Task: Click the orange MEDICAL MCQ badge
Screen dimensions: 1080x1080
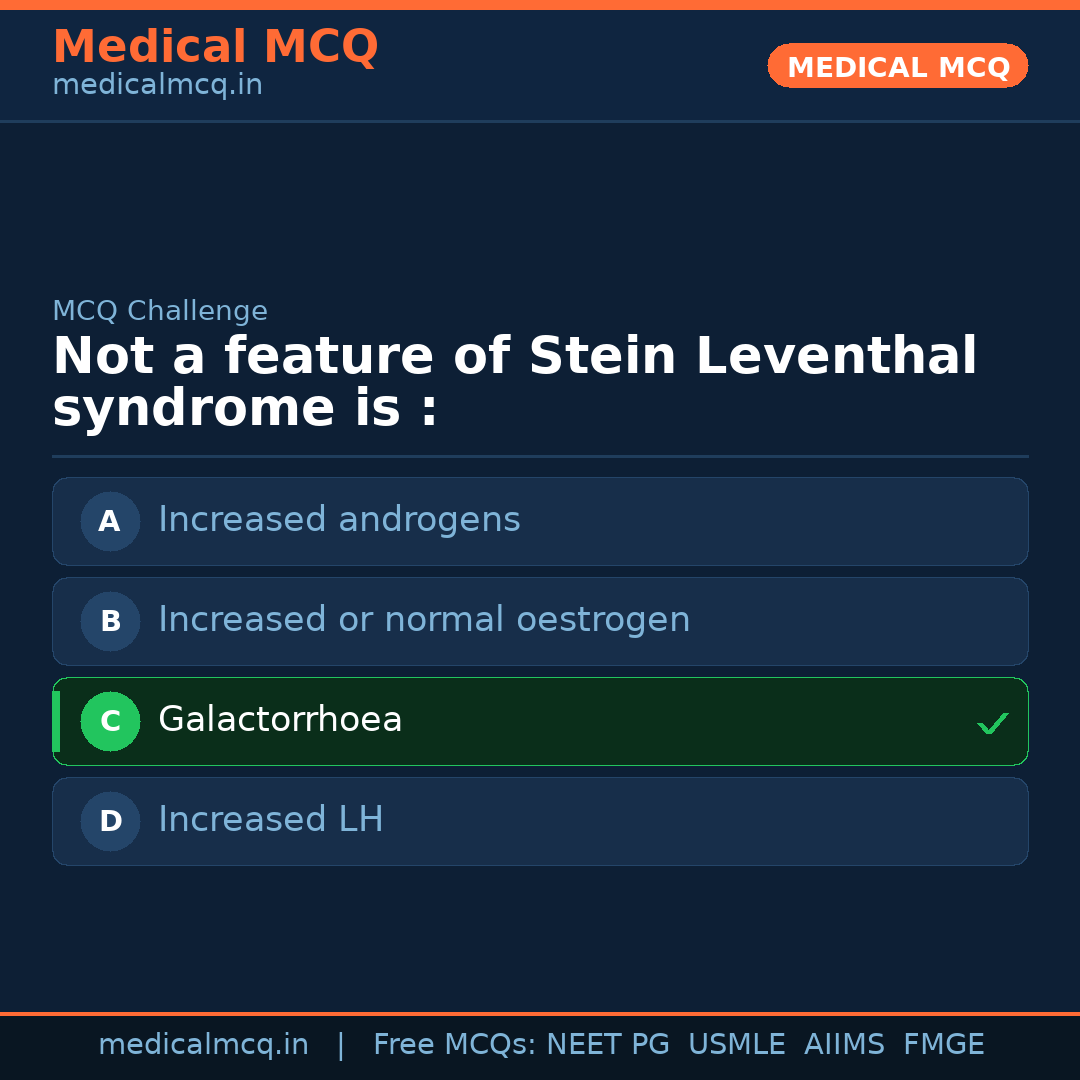Action: click(898, 67)
